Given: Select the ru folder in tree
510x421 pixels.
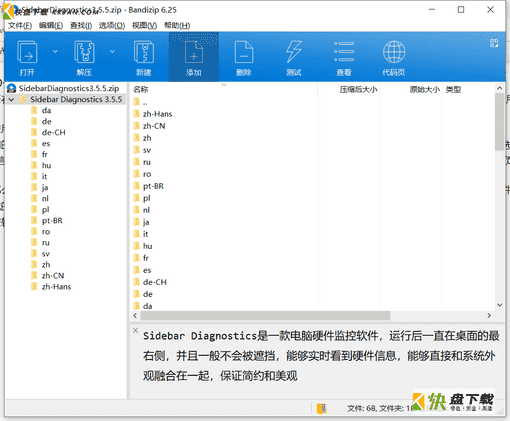Looking at the screenshot, I should 46,243.
